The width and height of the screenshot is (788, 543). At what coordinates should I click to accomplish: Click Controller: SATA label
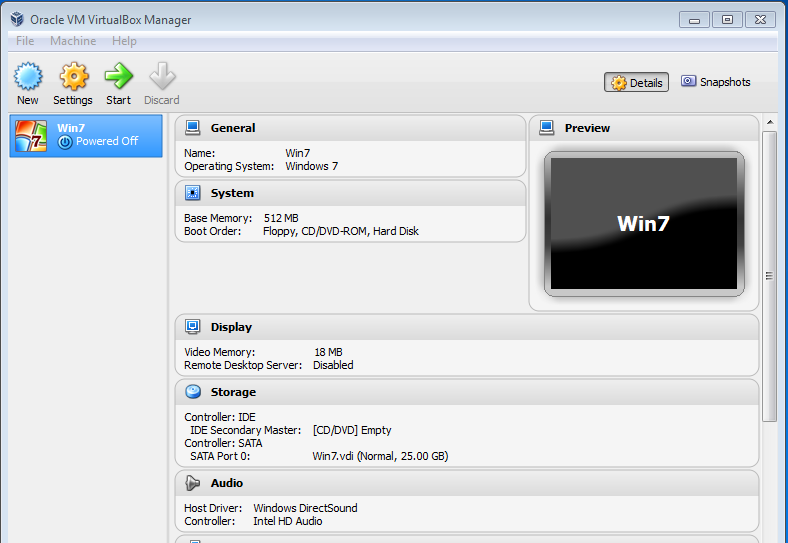[x=223, y=443]
